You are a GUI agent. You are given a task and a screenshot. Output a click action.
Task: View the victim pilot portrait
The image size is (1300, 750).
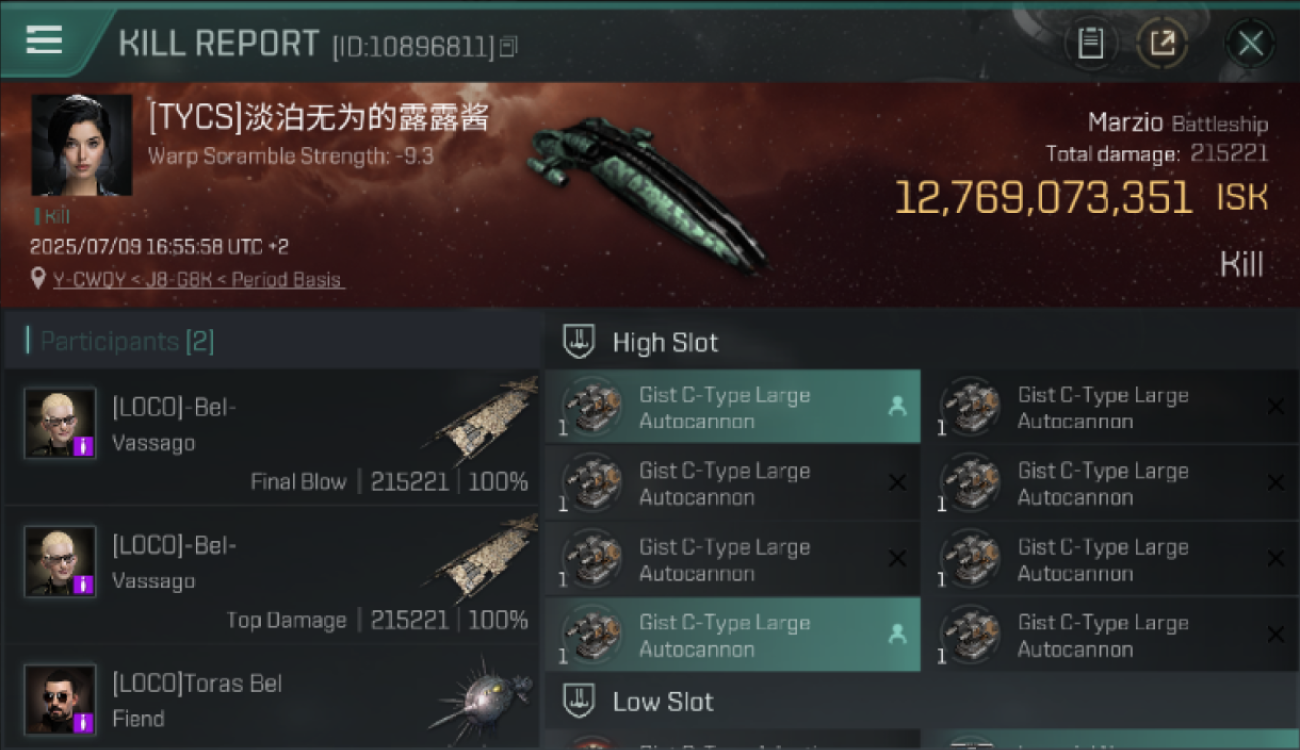click(82, 145)
